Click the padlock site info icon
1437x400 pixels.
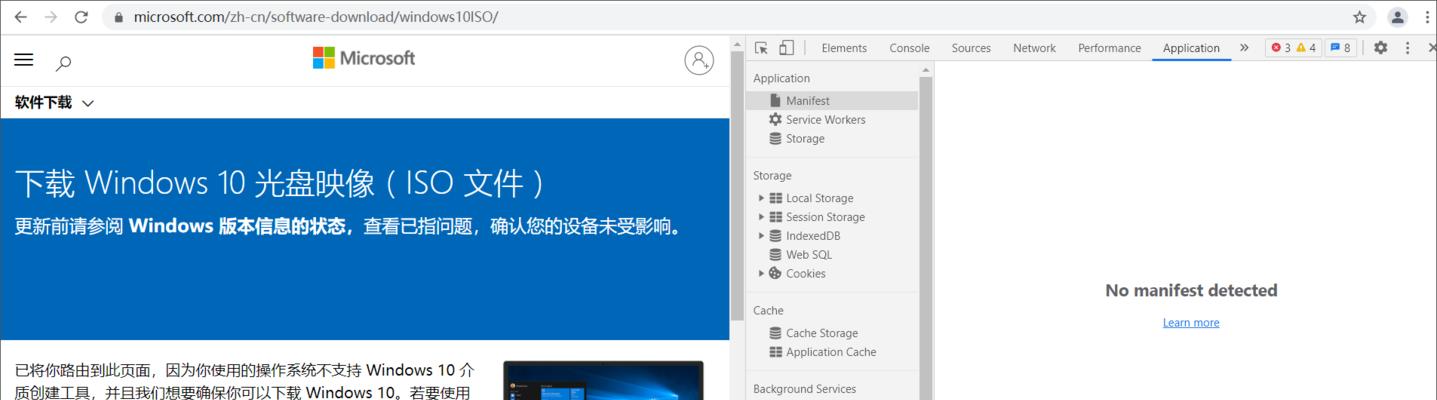119,17
